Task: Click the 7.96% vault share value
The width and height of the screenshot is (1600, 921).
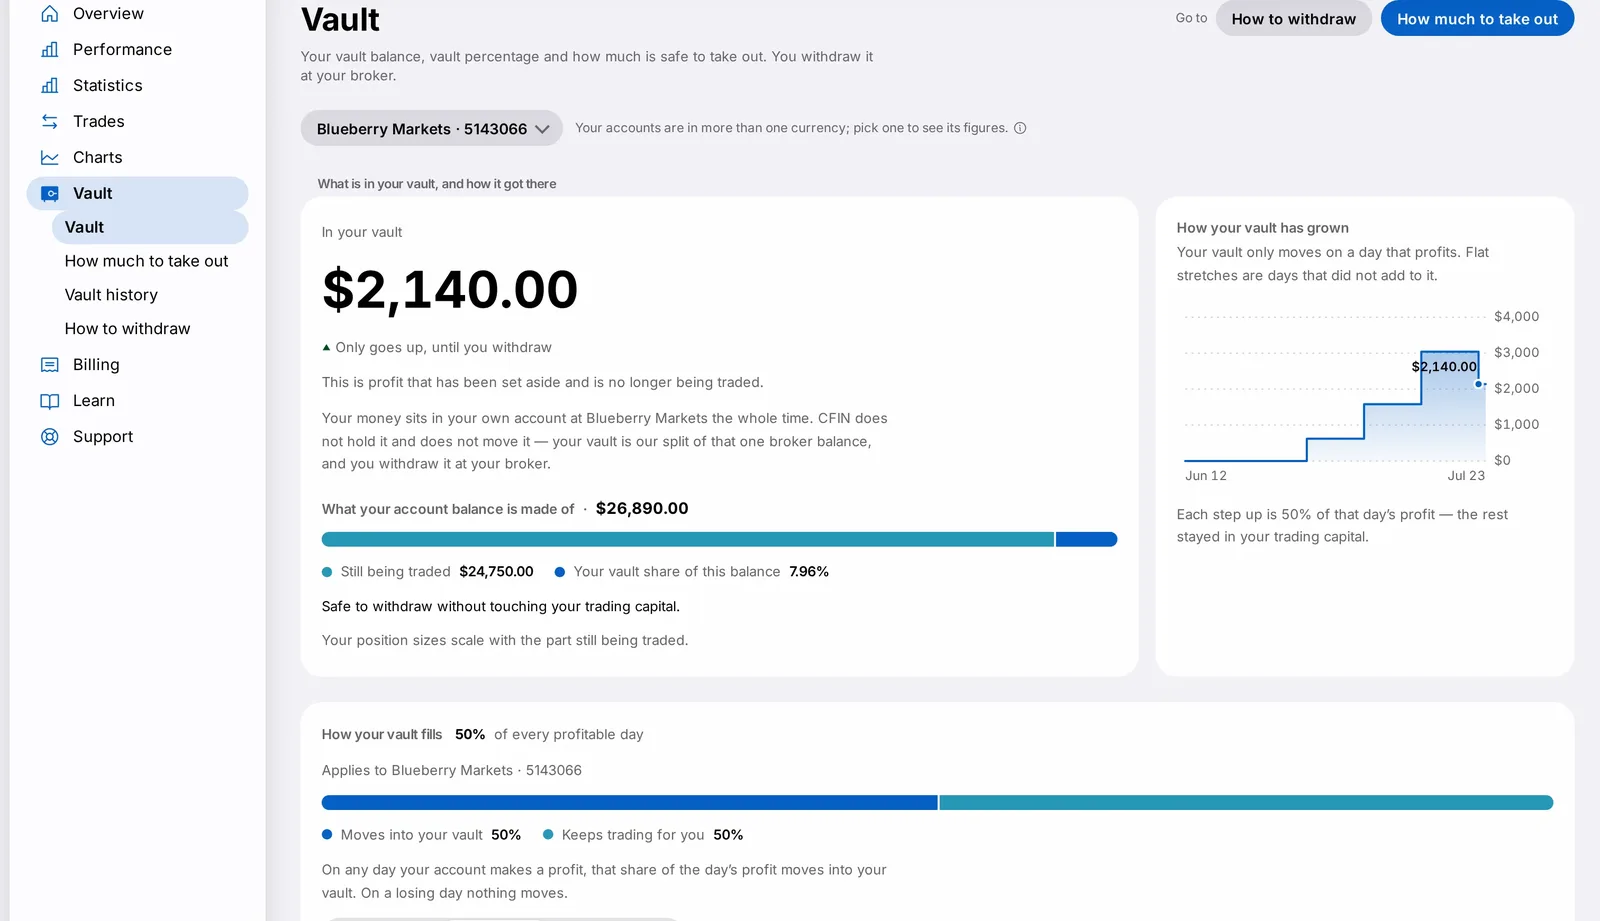Action: 809,572
